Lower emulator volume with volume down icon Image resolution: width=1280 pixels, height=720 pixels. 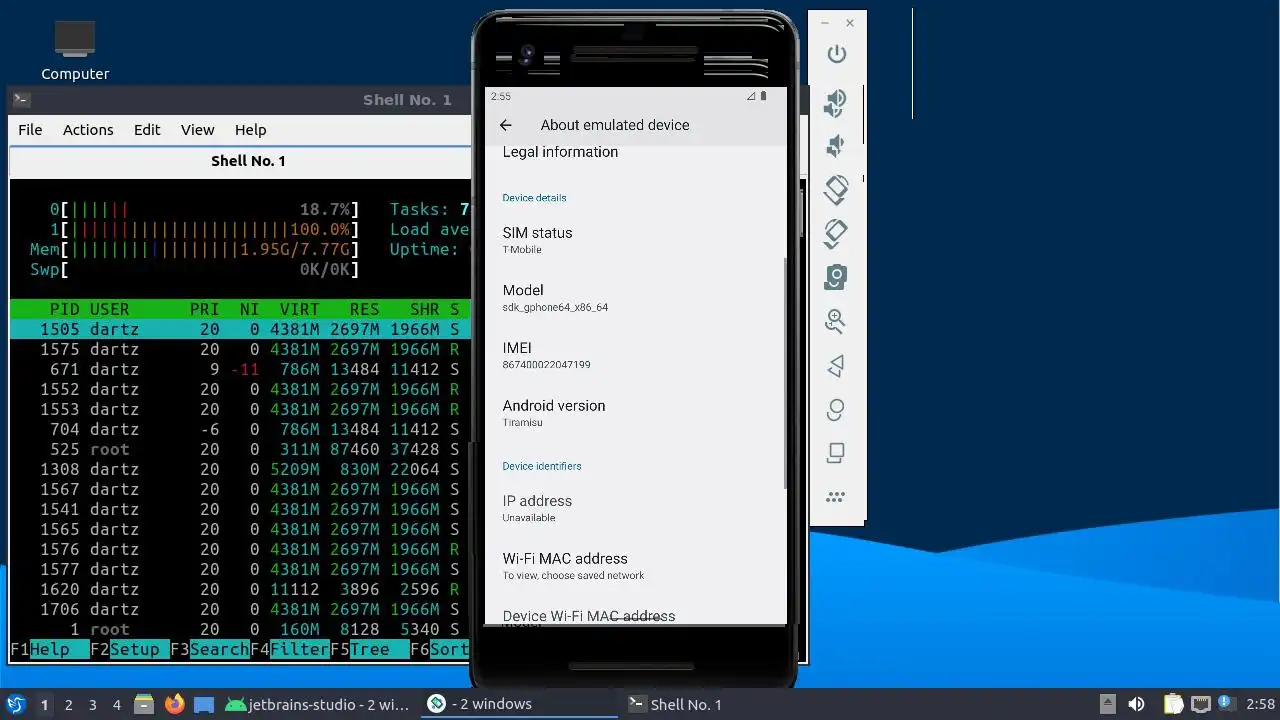tap(836, 147)
